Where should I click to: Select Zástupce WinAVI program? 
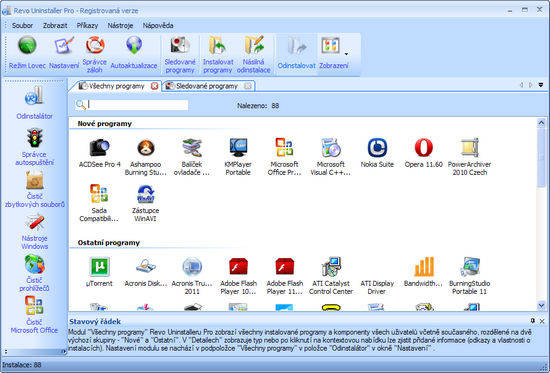click(146, 203)
